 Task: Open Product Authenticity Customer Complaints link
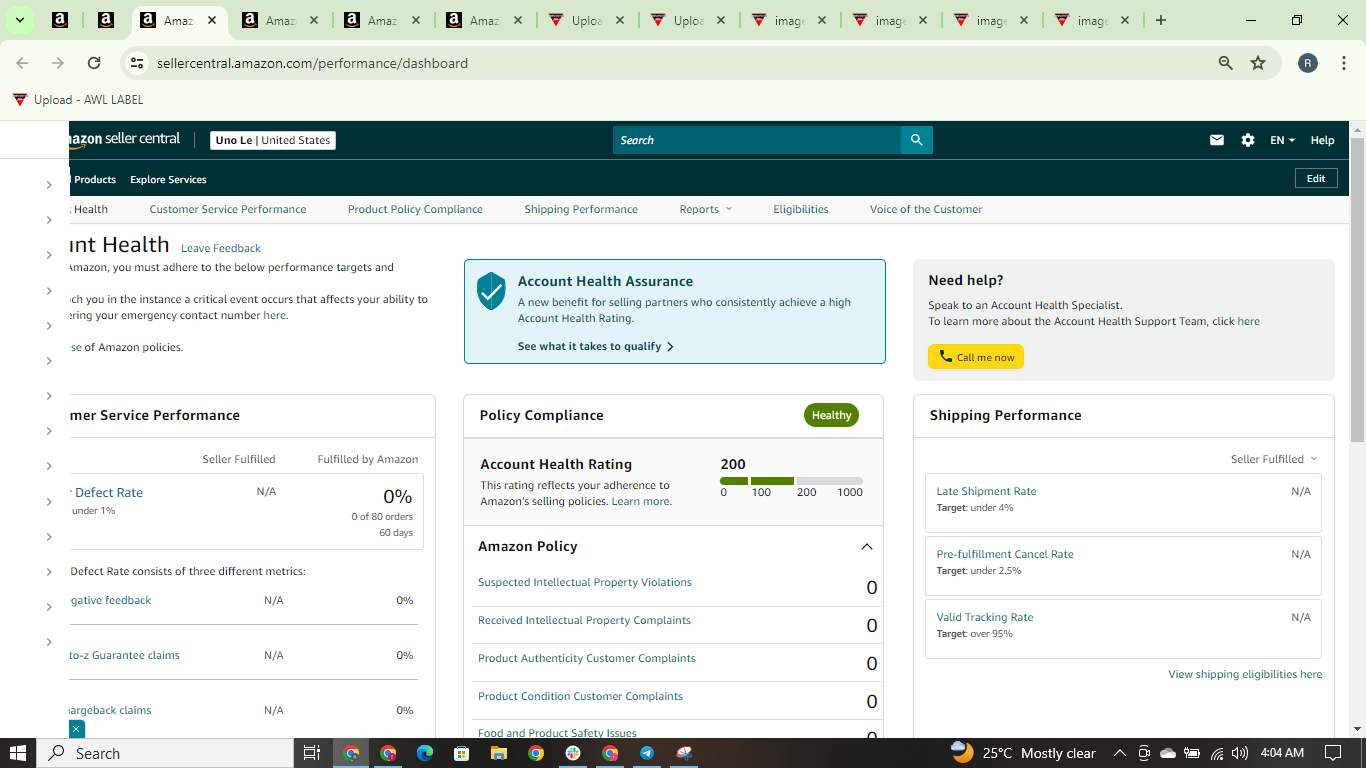pyautogui.click(x=587, y=658)
